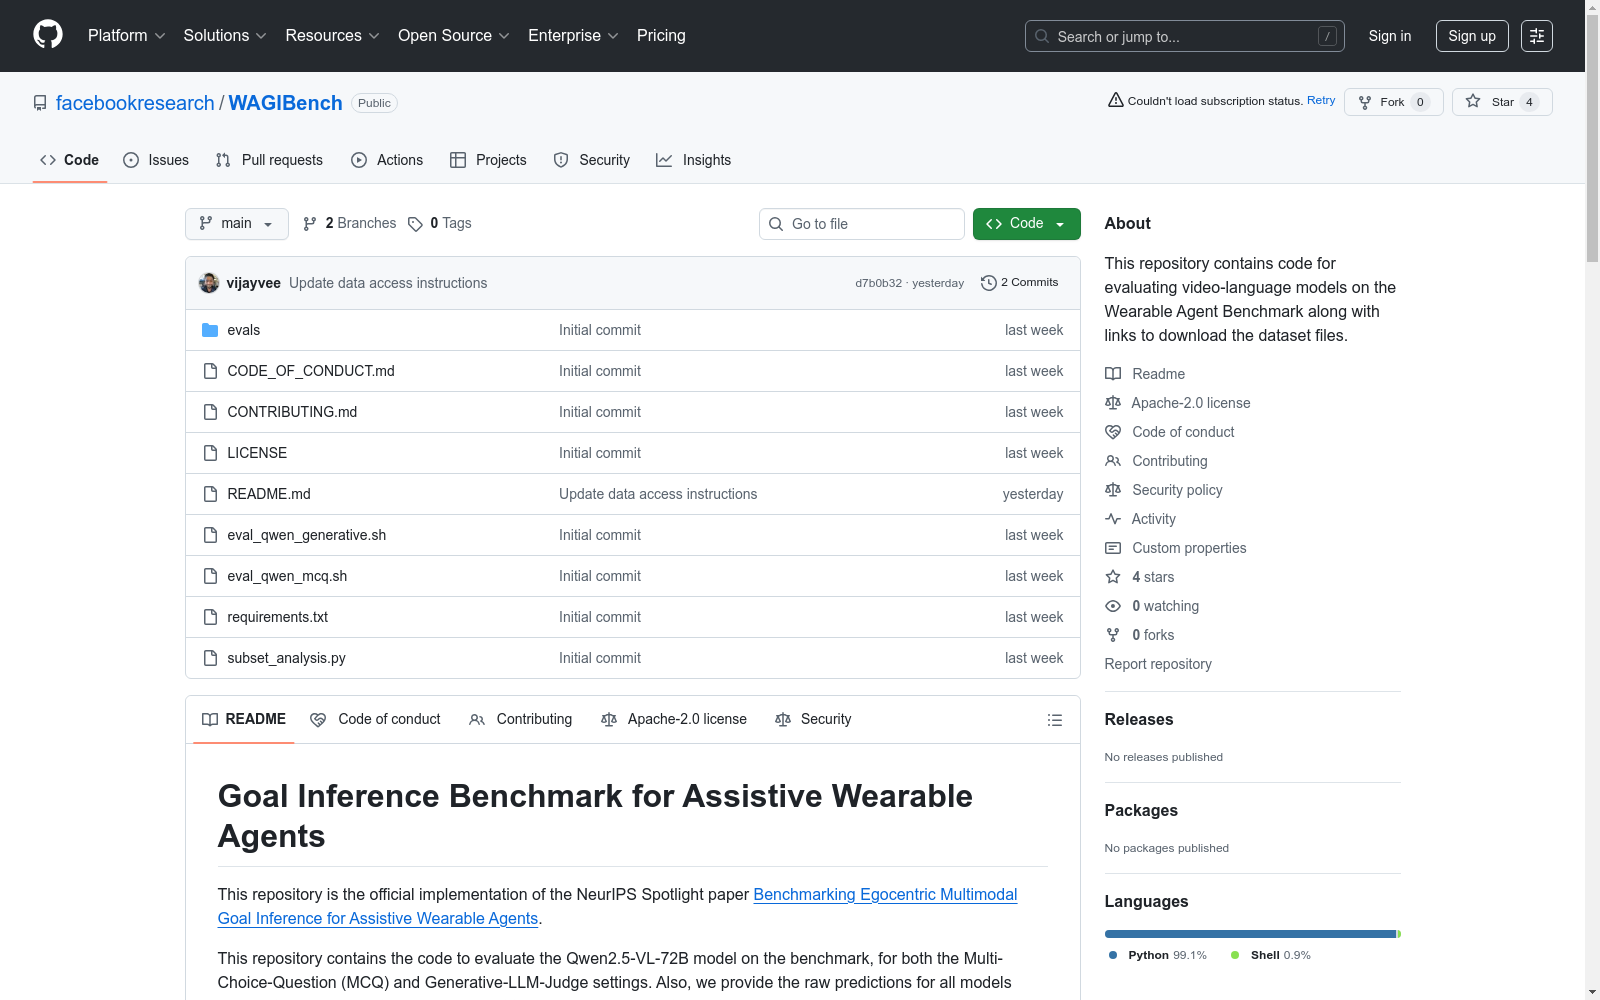Click the eye icon beside watching
This screenshot has height=1000, width=1600.
click(x=1113, y=606)
